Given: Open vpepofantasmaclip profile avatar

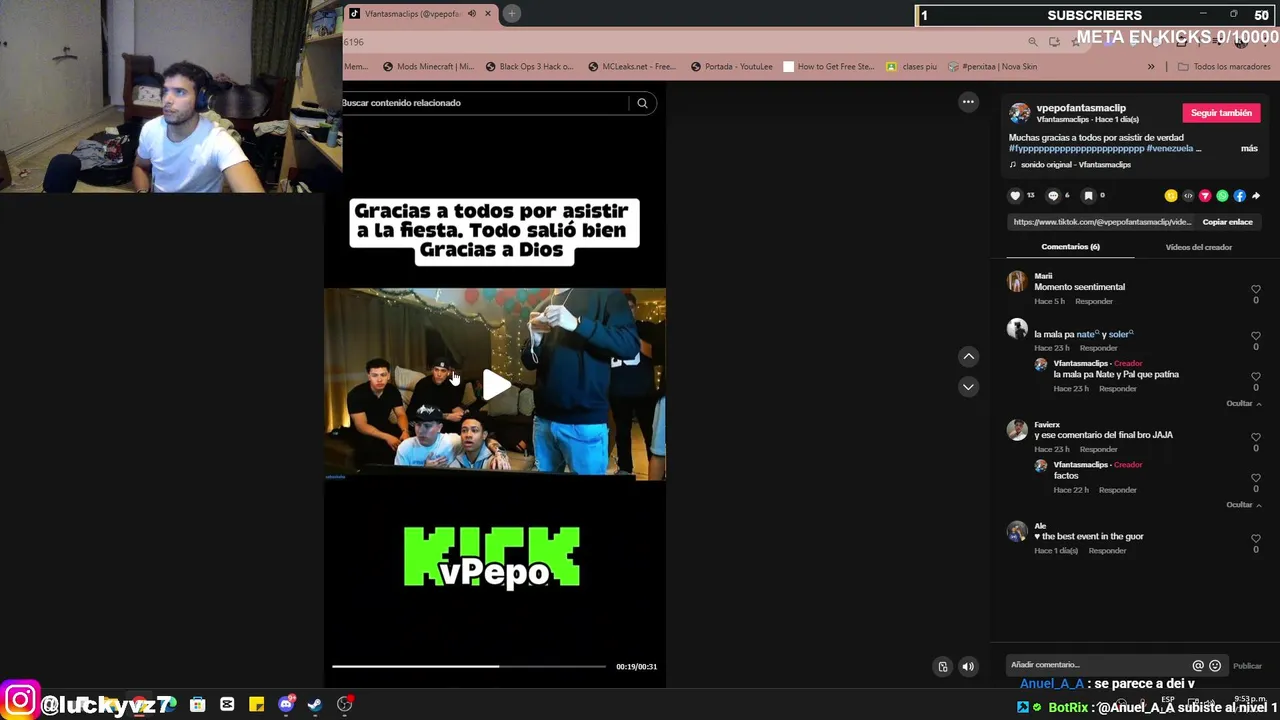Looking at the screenshot, I should pyautogui.click(x=1019, y=113).
